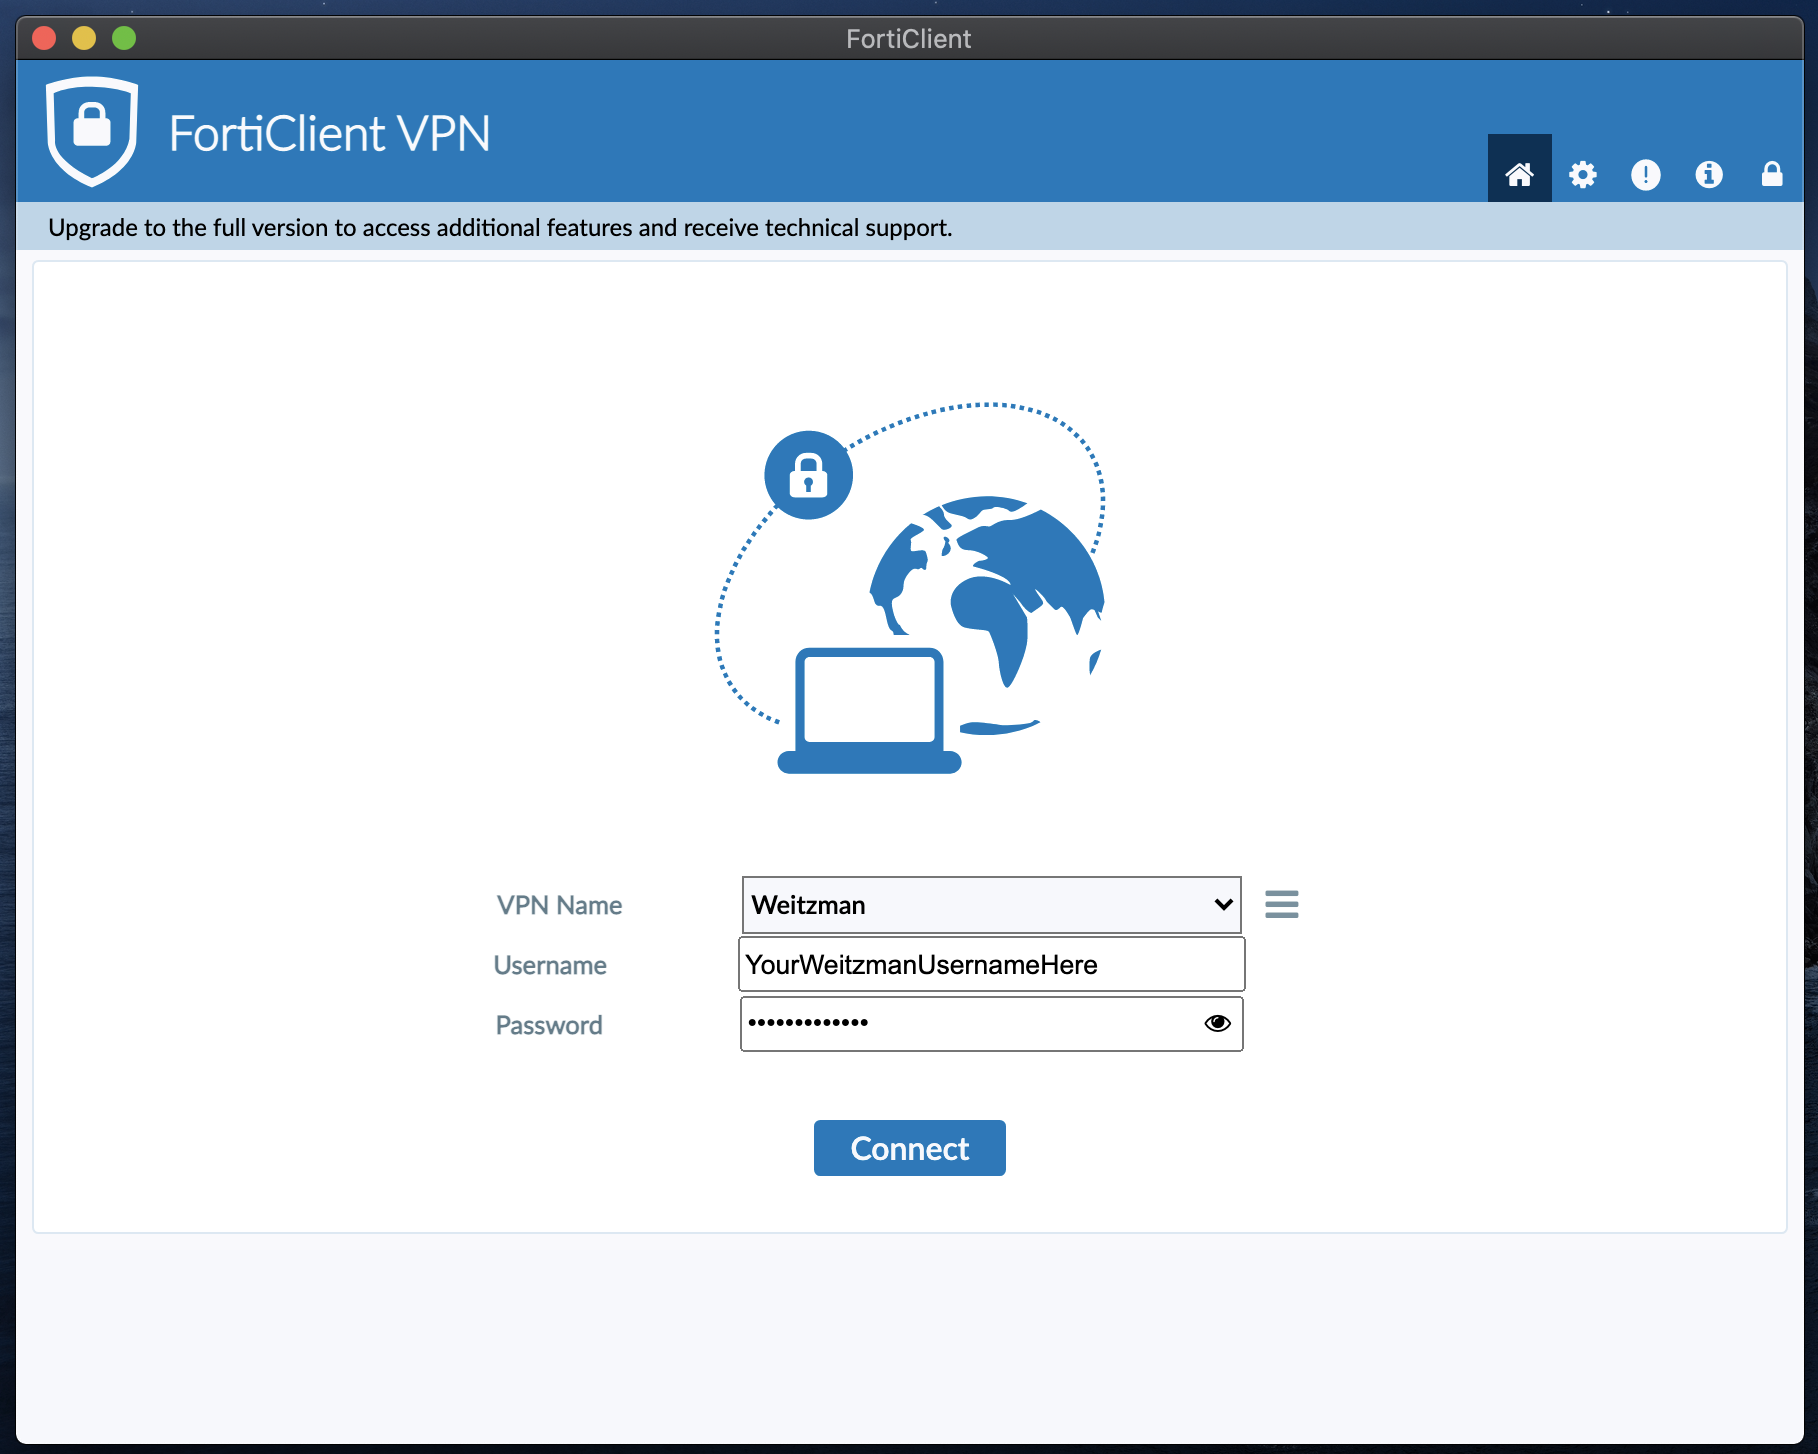
Task: Close the FortiClient window
Action: 44,38
